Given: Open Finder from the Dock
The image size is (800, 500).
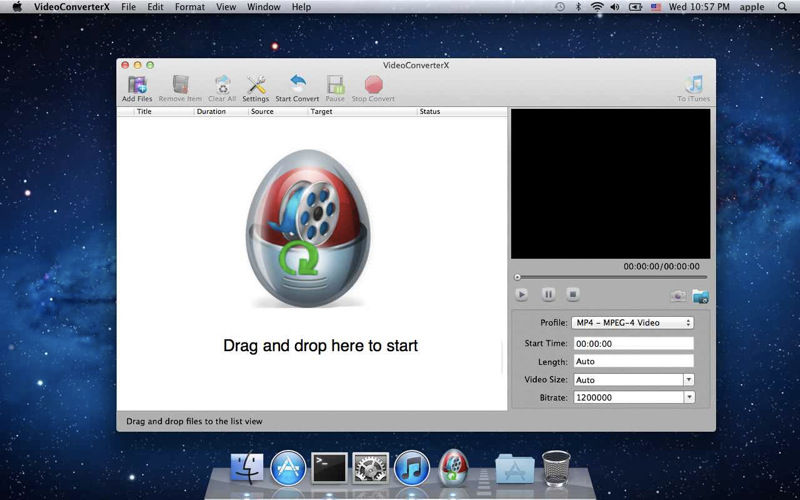Looking at the screenshot, I should [x=247, y=468].
